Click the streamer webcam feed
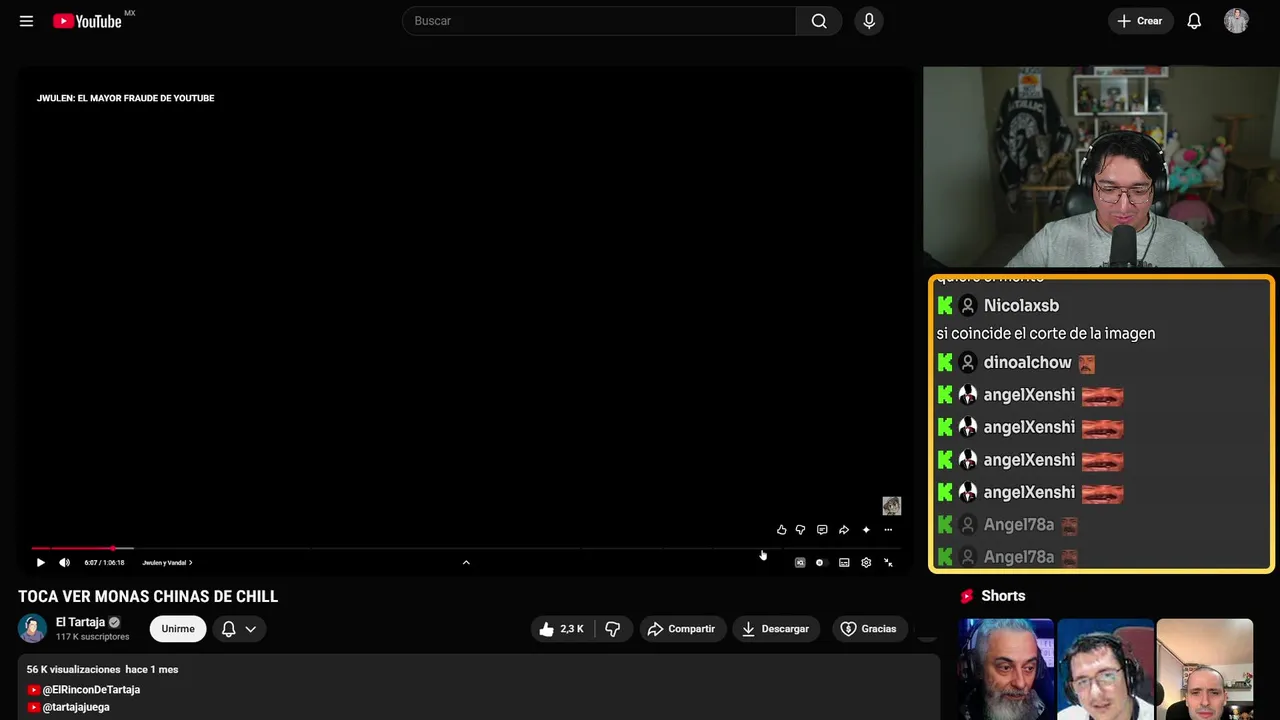This screenshot has width=1280, height=720. (x=1101, y=167)
